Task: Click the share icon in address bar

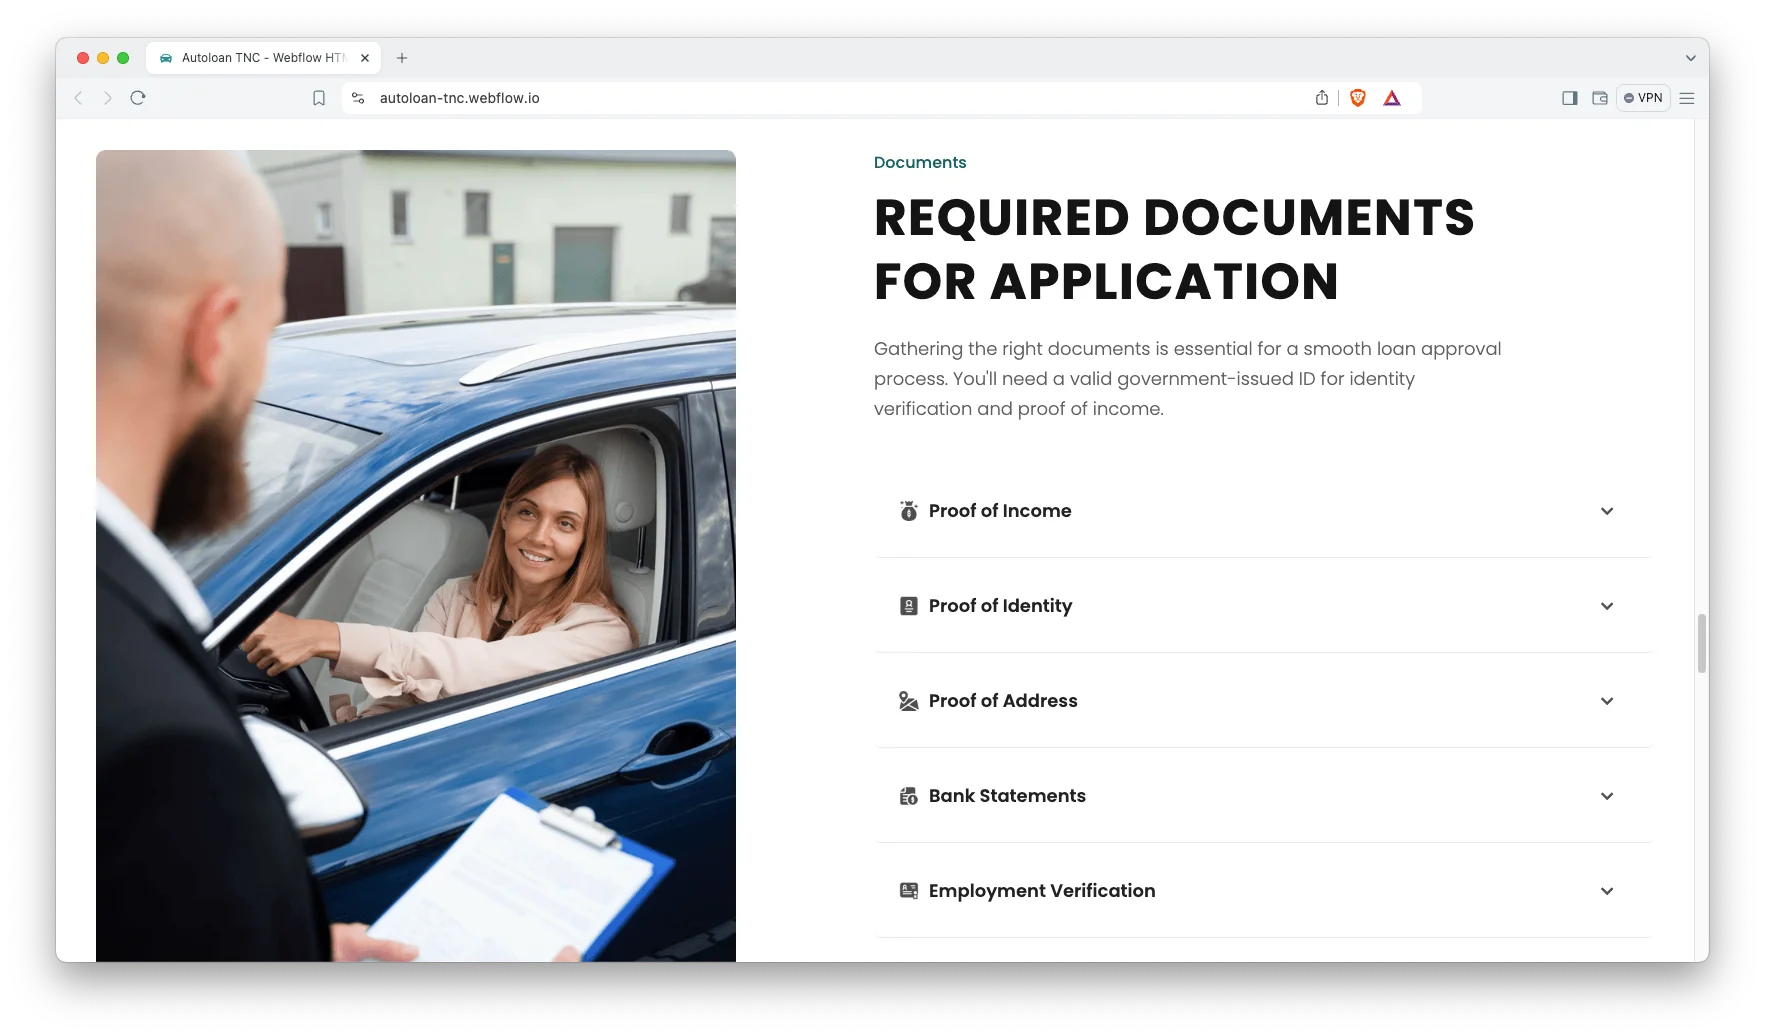Action: coord(1322,98)
